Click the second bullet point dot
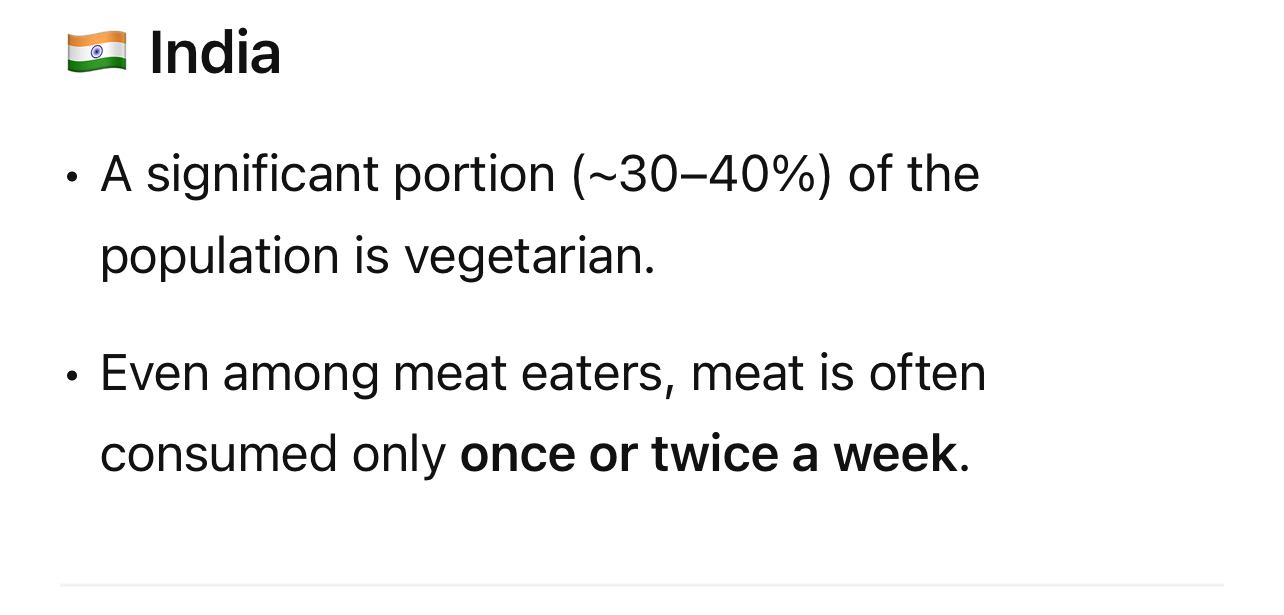The height and width of the screenshot is (615, 1284). tap(71, 377)
